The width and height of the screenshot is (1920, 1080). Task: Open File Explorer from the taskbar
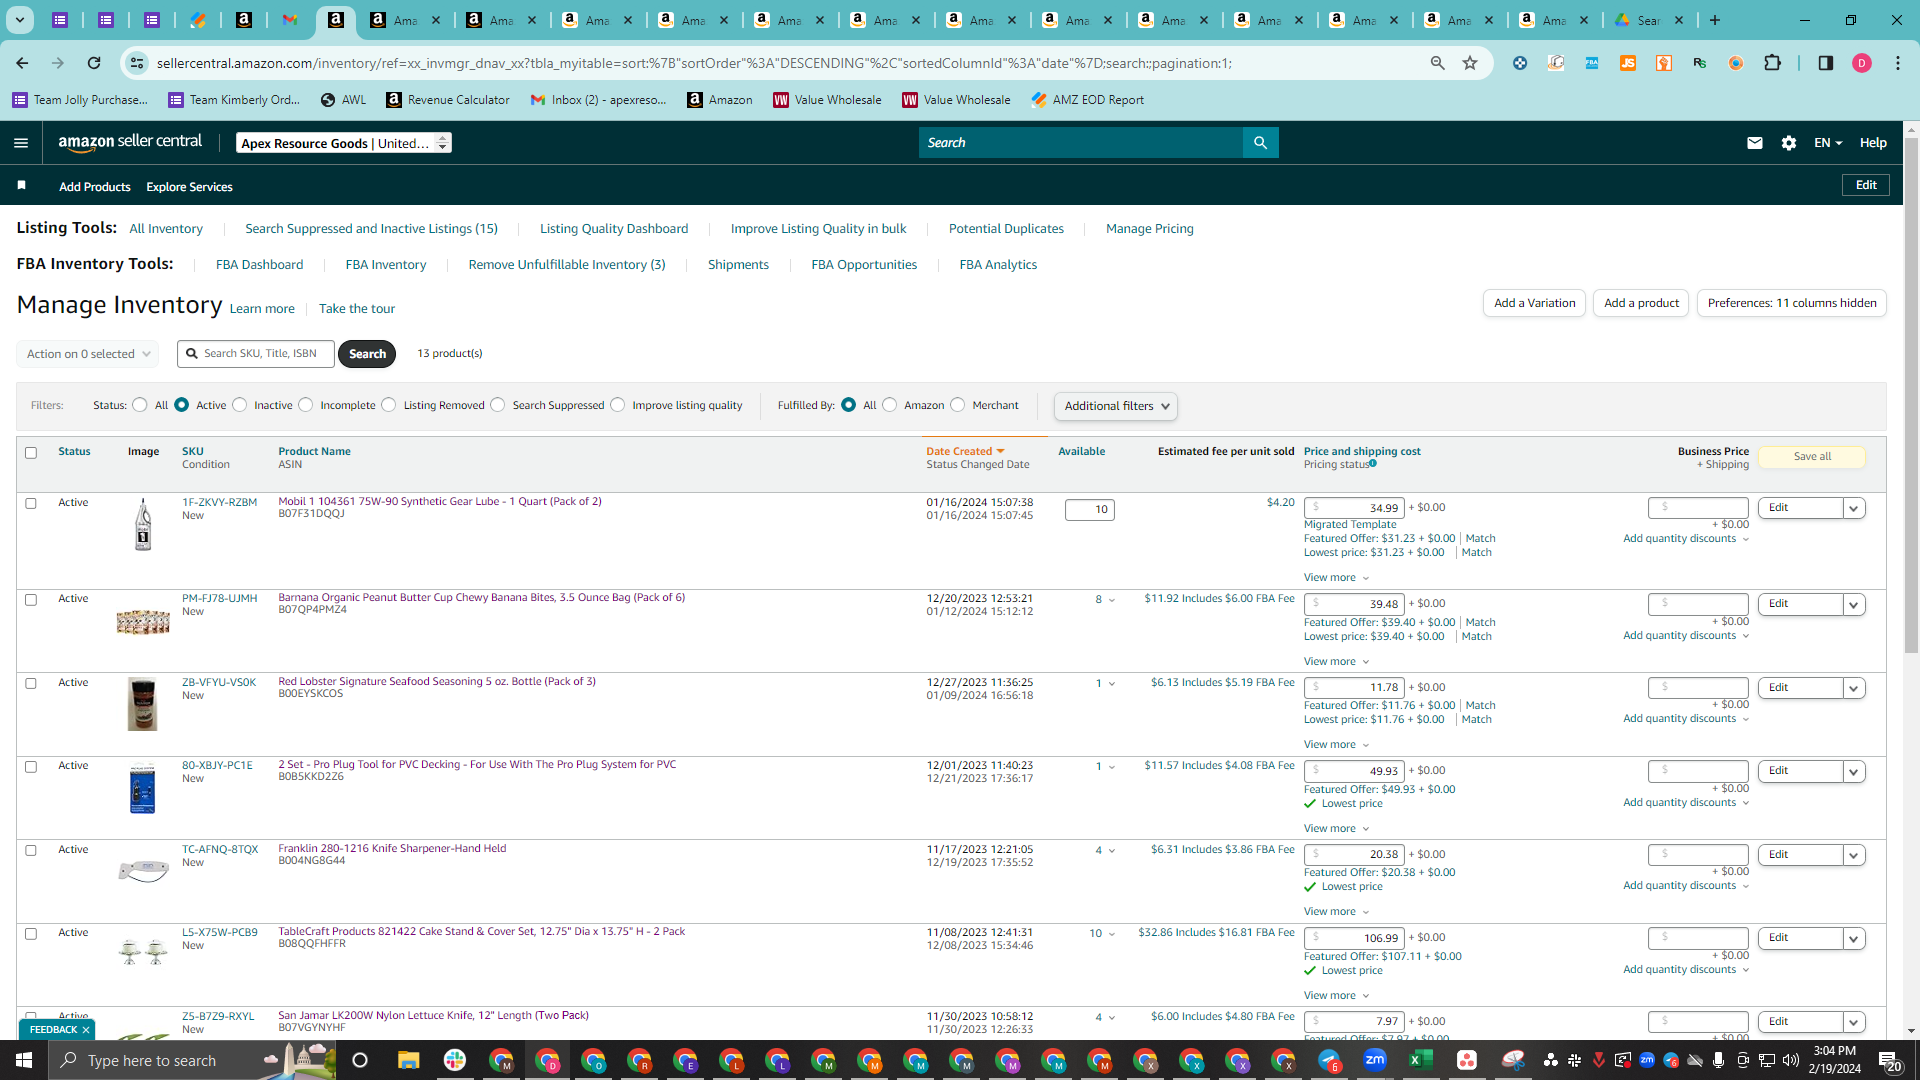point(408,1060)
